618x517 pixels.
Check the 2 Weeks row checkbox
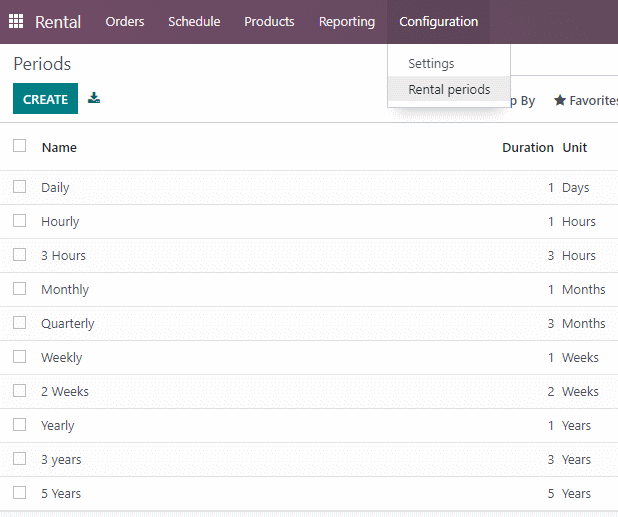tap(19, 391)
